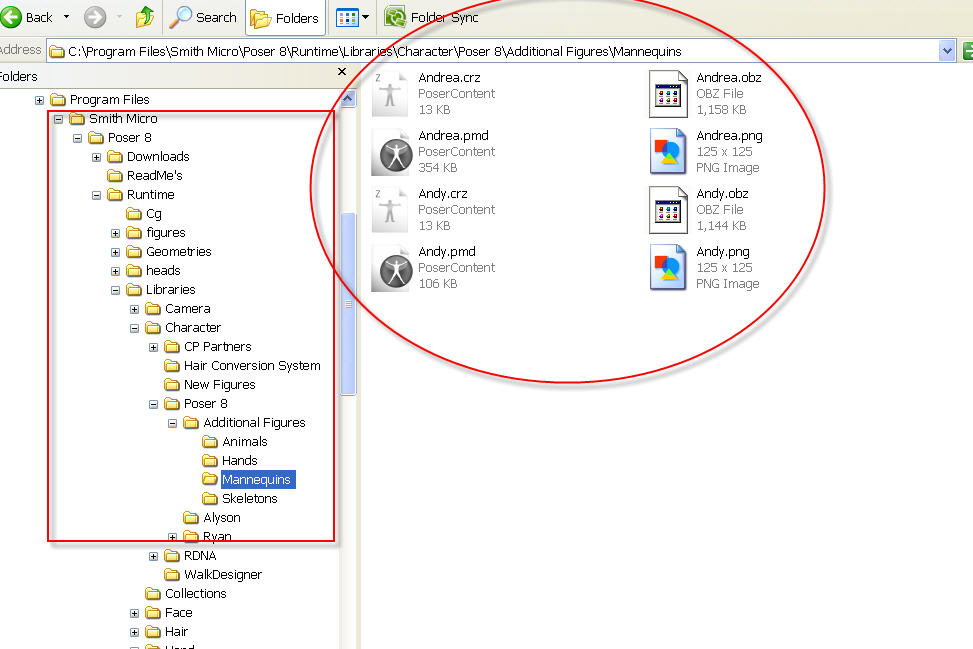The height and width of the screenshot is (649, 973).
Task: Click the Andrea.png file name
Action: [x=729, y=135]
